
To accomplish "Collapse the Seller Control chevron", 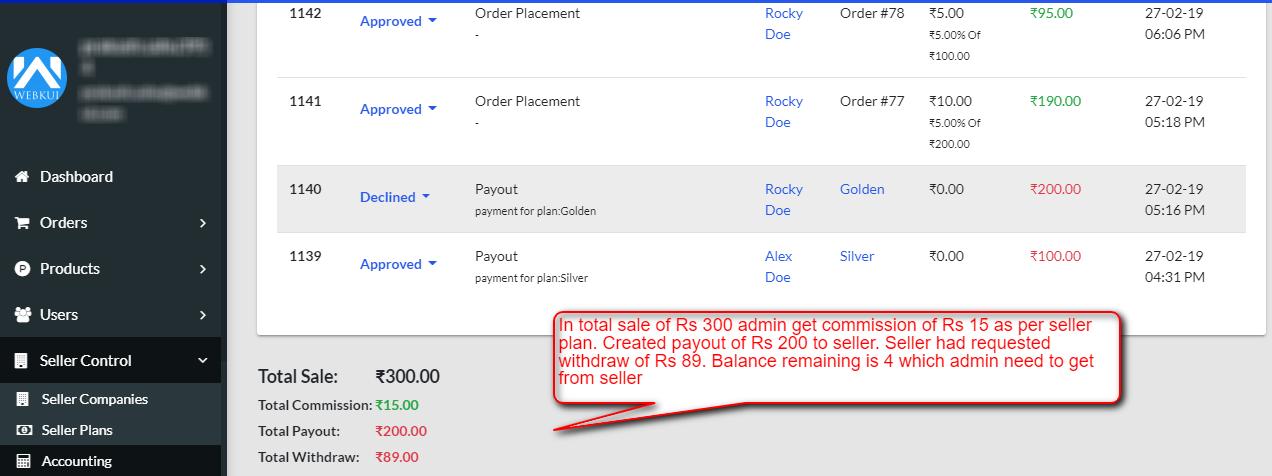I will [203, 361].
